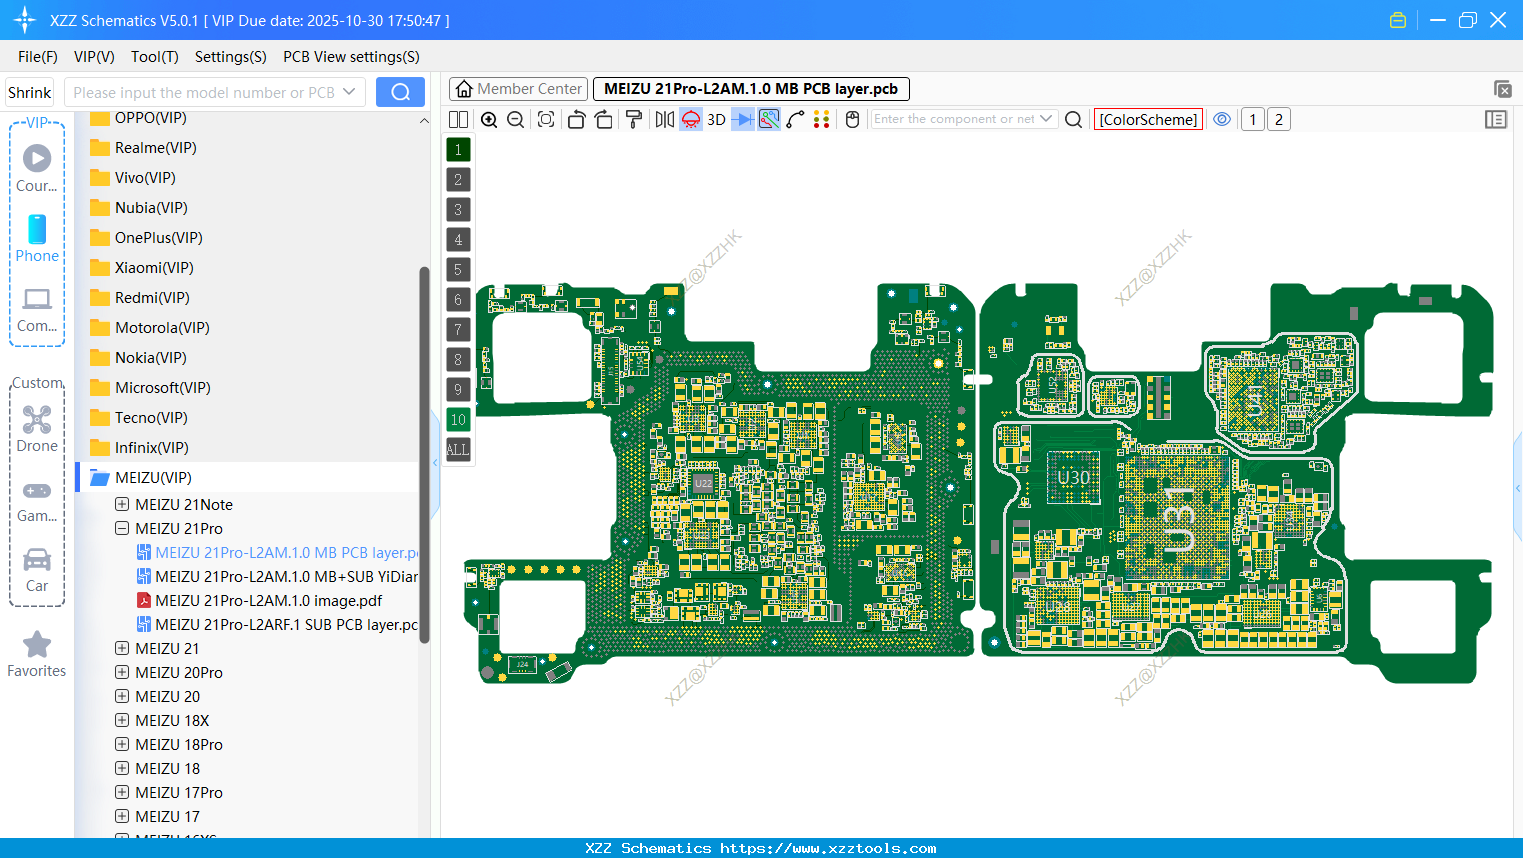Switch to 3D view
This screenshot has height=858, width=1523.
[x=716, y=119]
